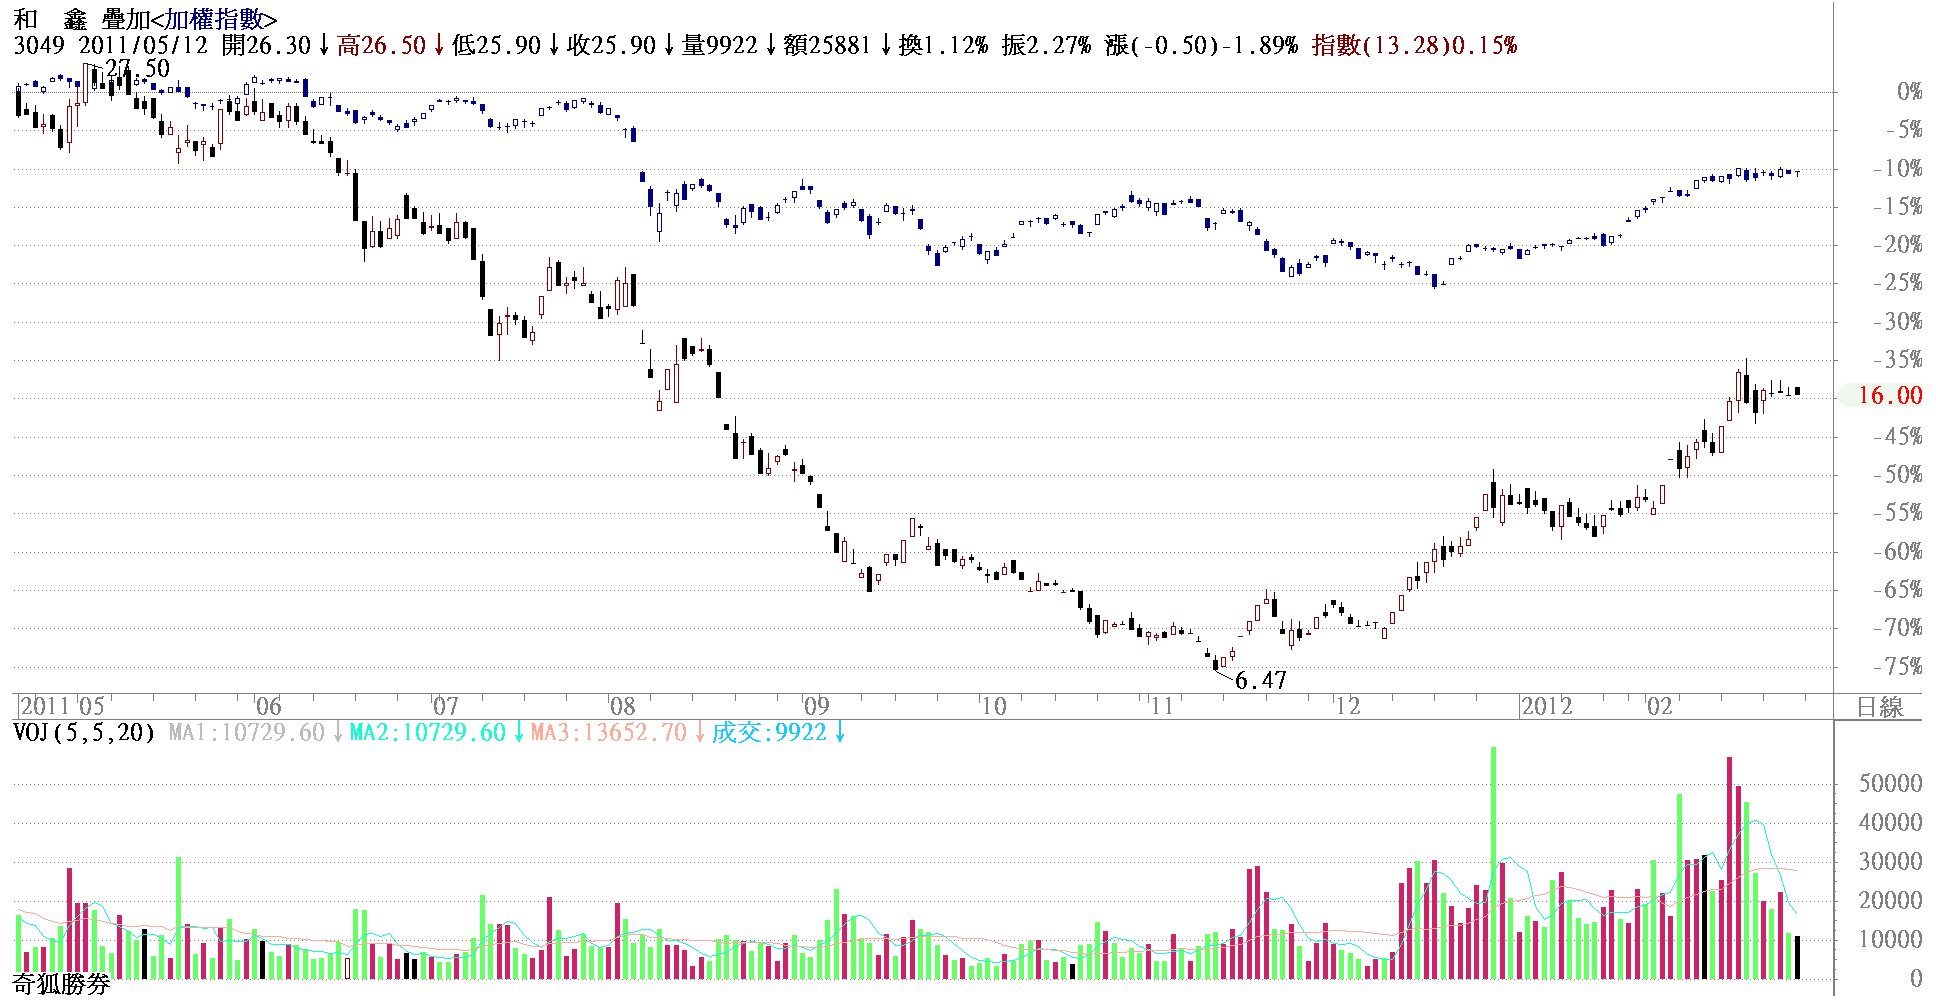Click the MA3:13652.70 legend entry

609,733
